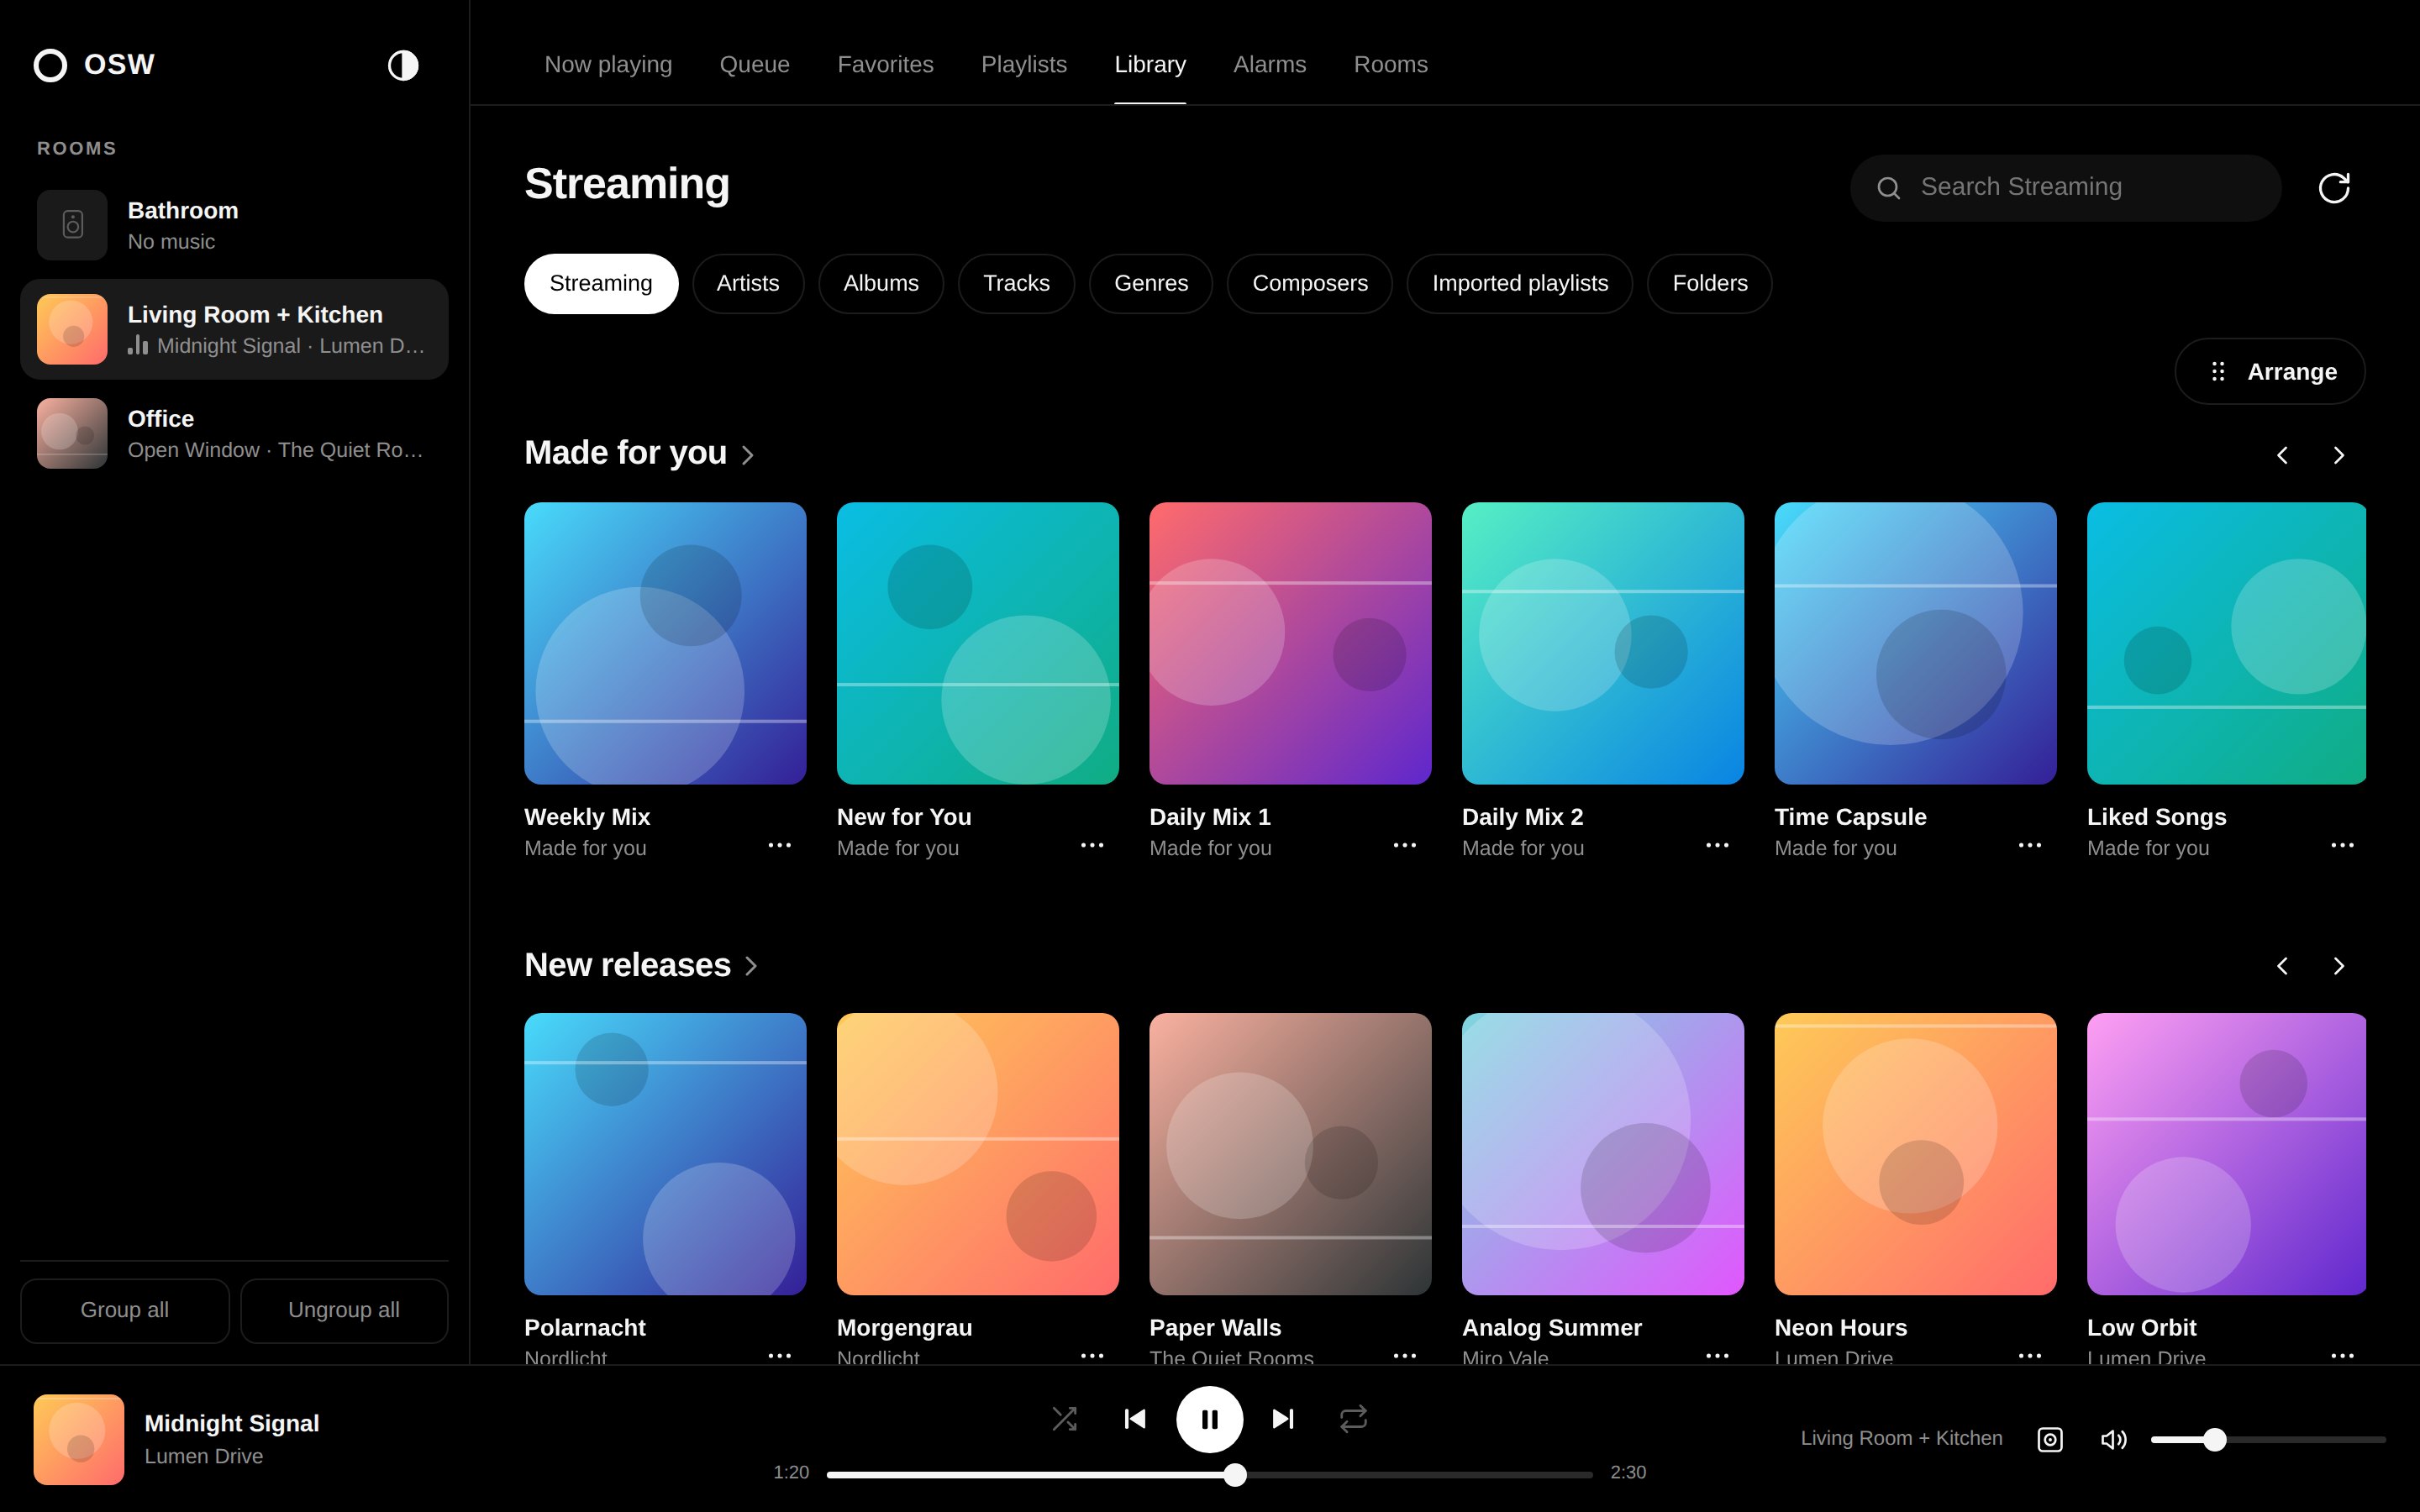Go back in New releases row
This screenshot has width=2420, height=1512.
point(2282,965)
